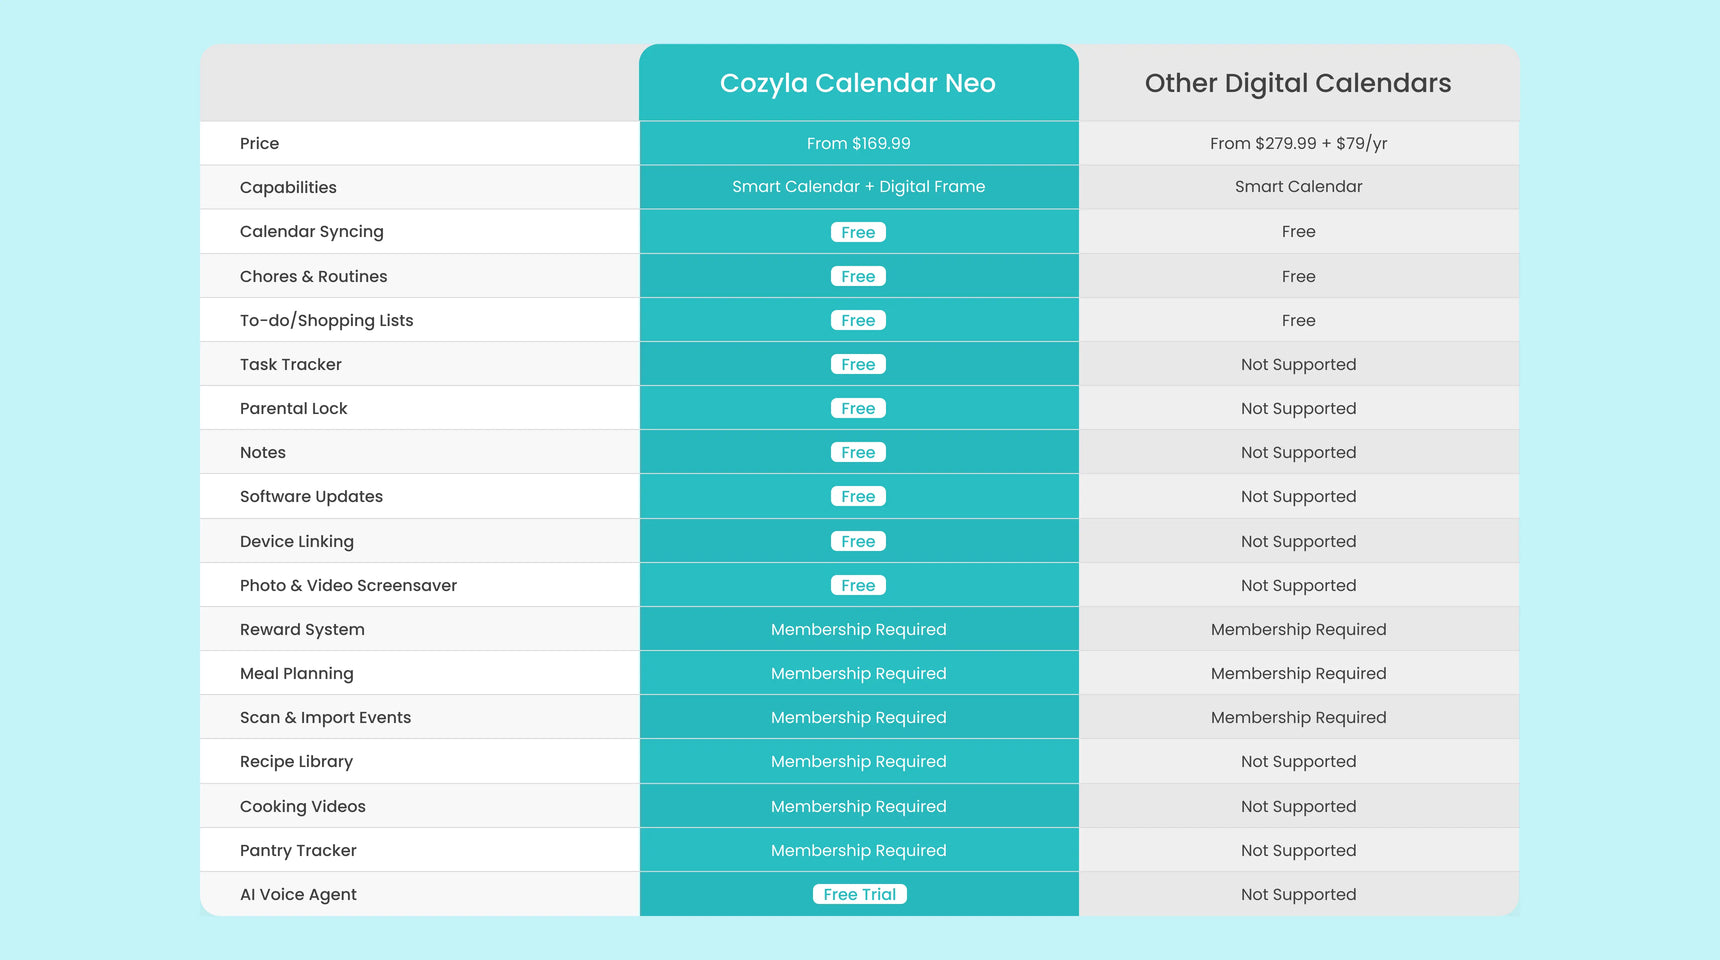
Task: Click the "Device Linking" row label
Action: point(297,541)
